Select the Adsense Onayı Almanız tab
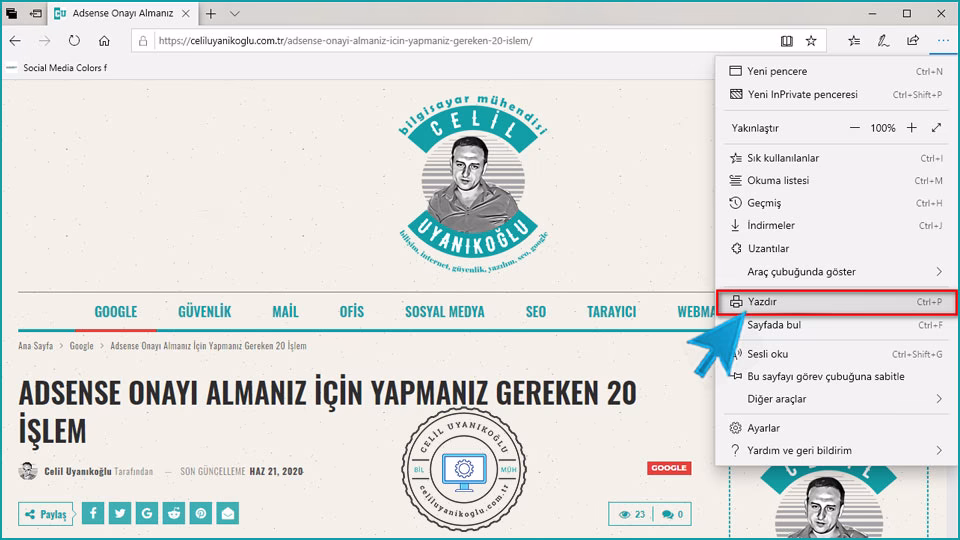 (x=122, y=13)
